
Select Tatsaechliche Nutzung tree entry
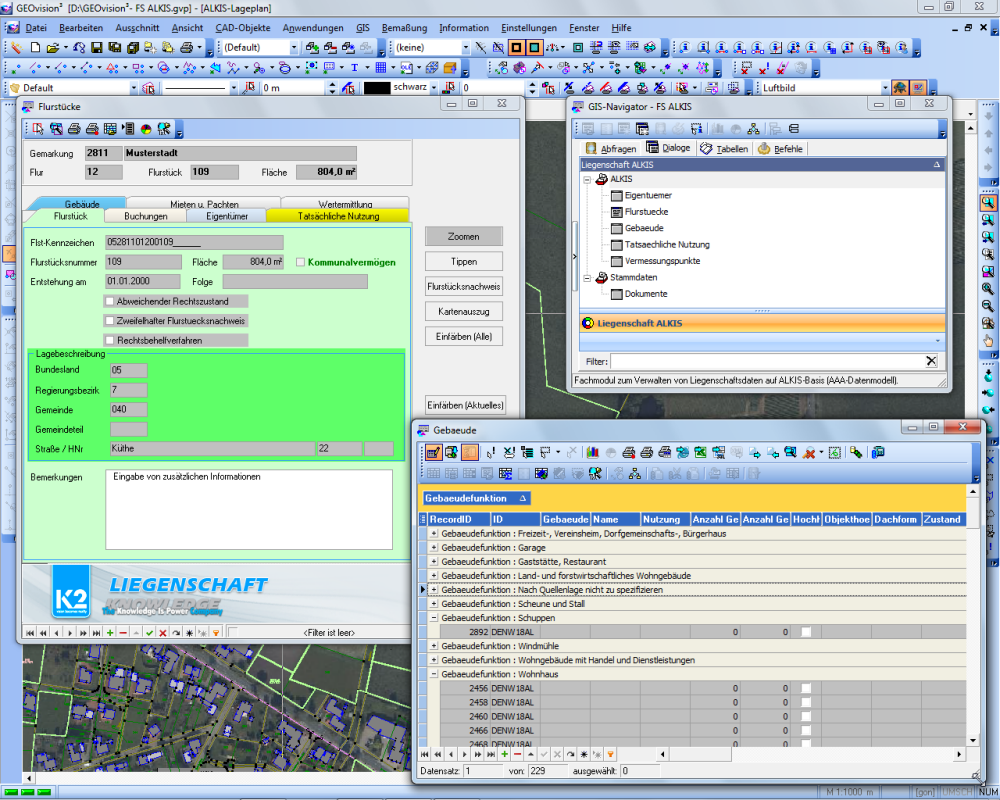pos(666,244)
